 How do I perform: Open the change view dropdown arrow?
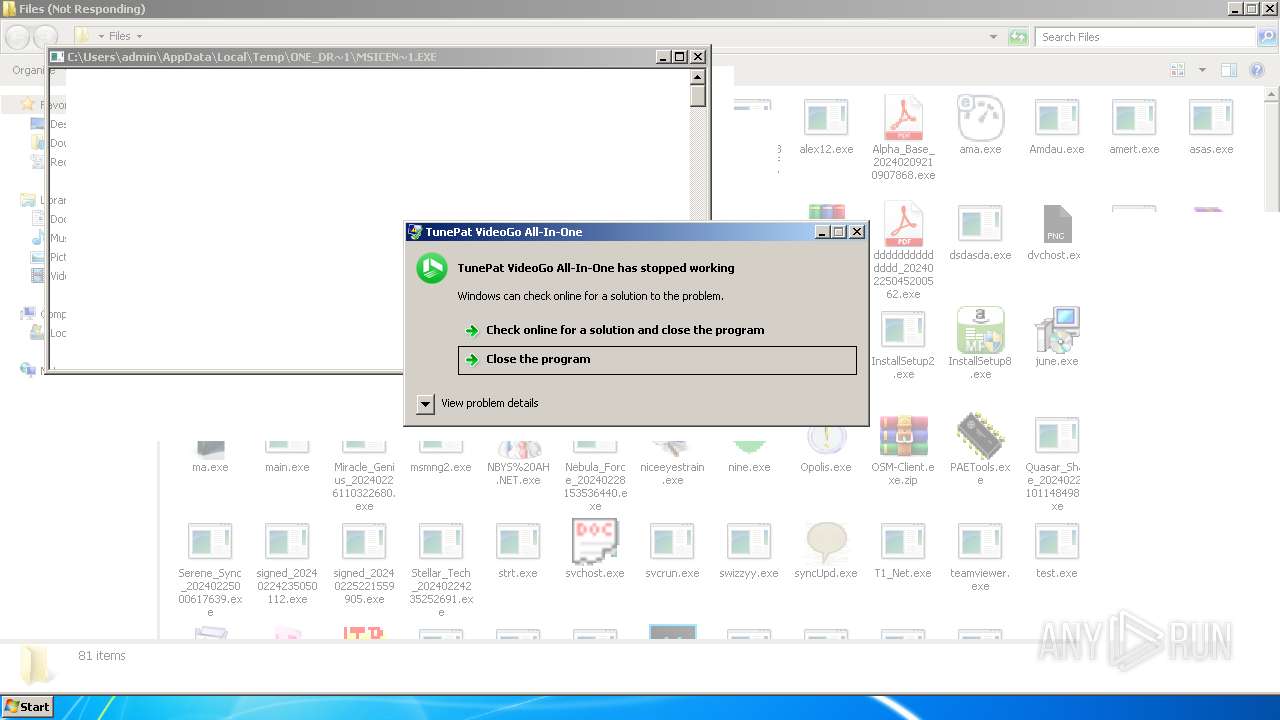[1202, 70]
